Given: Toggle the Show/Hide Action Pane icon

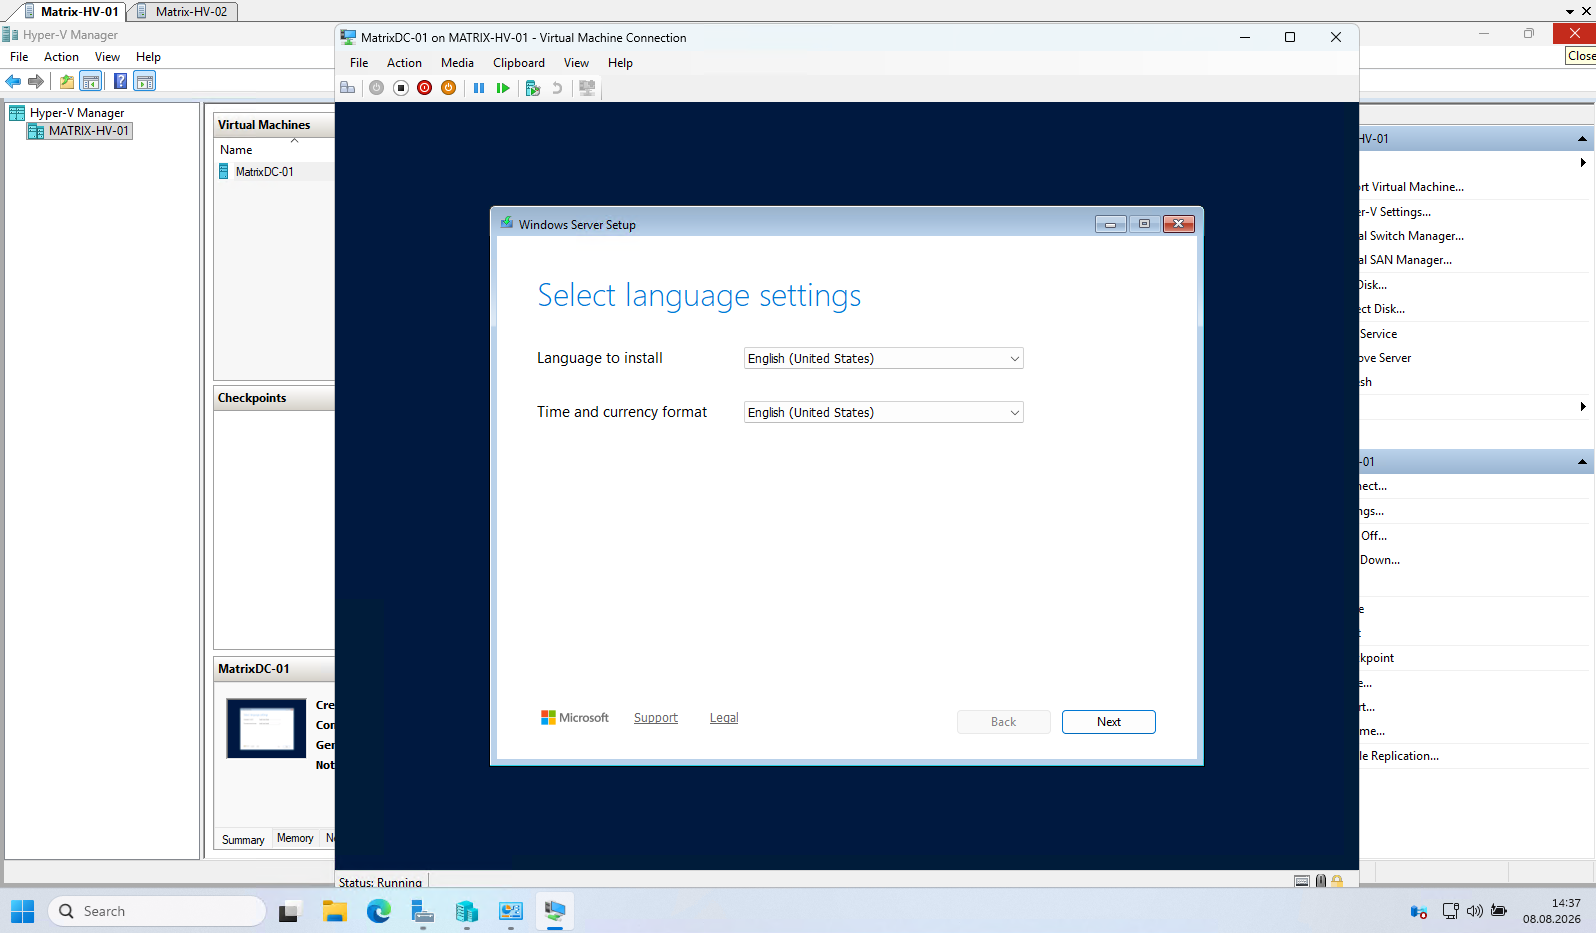Looking at the screenshot, I should click(x=144, y=81).
